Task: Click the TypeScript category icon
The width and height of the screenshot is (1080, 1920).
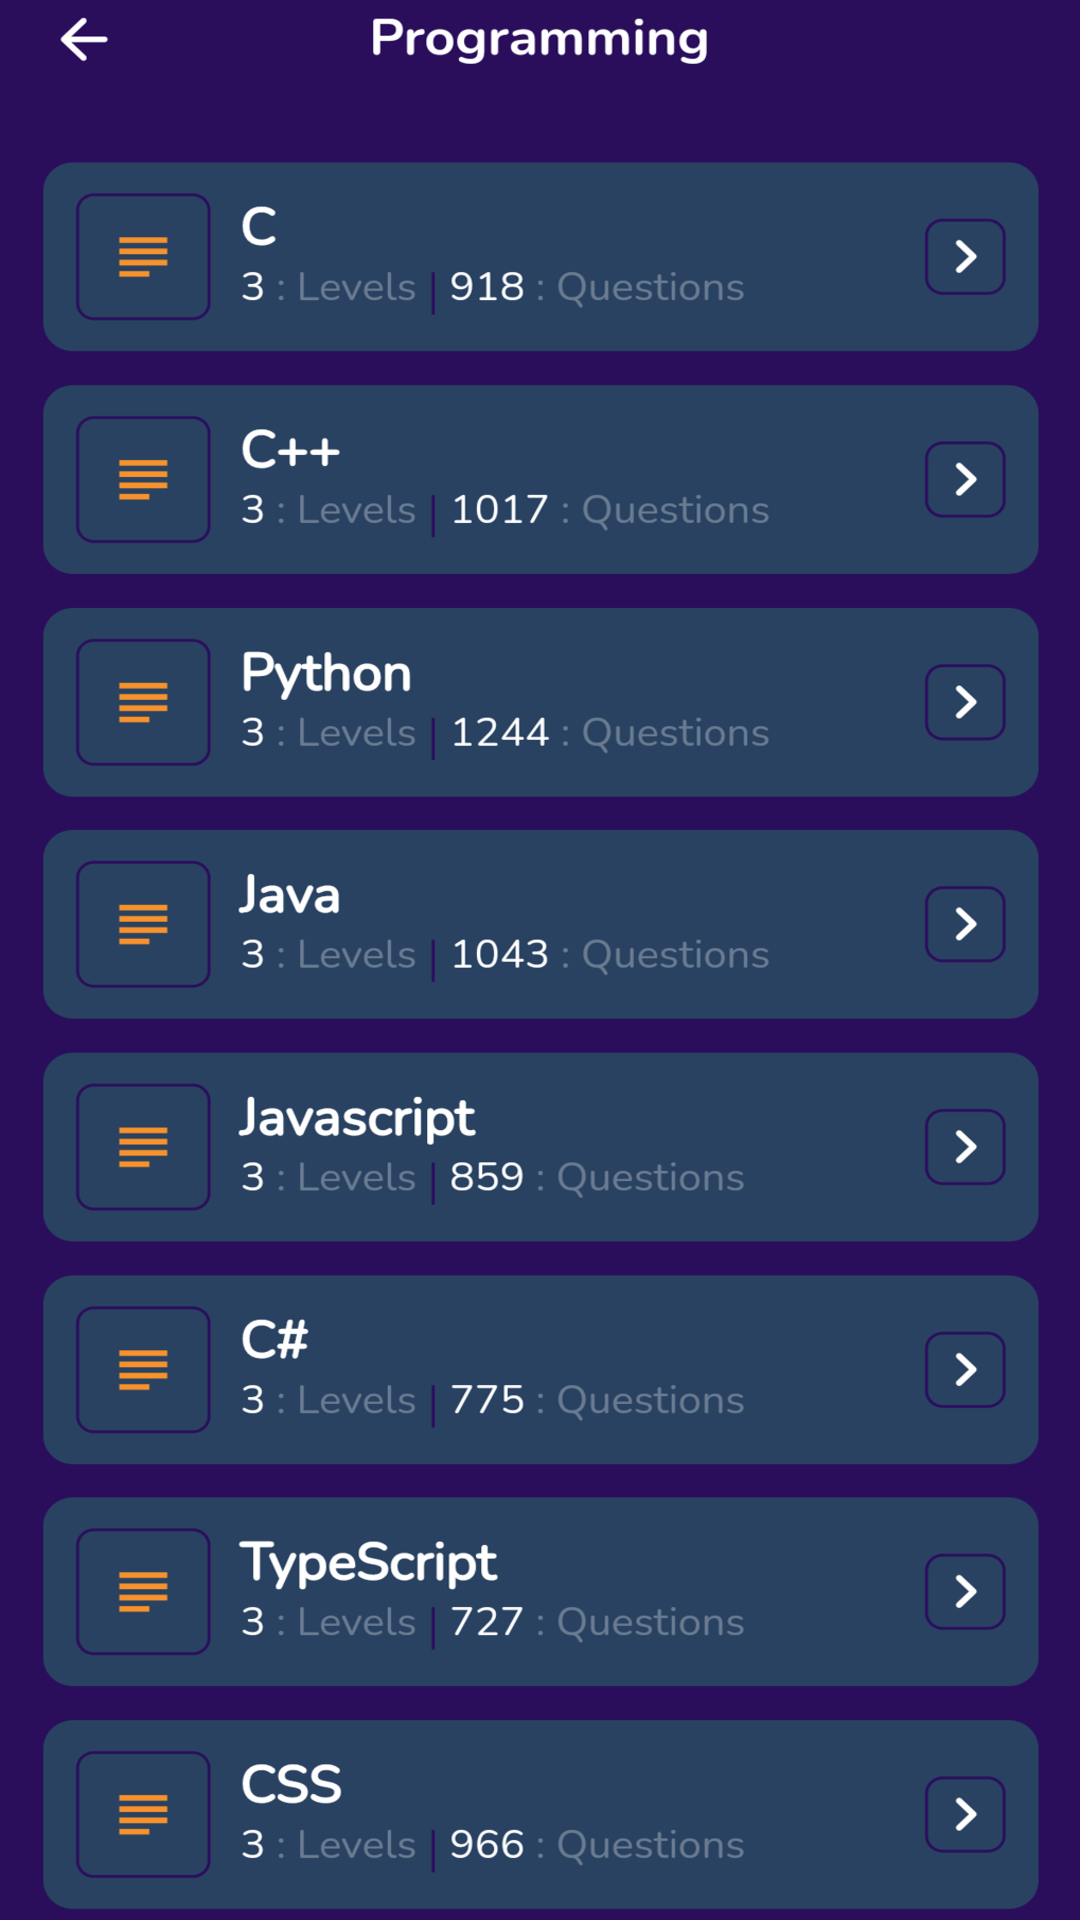Action: tap(143, 1591)
